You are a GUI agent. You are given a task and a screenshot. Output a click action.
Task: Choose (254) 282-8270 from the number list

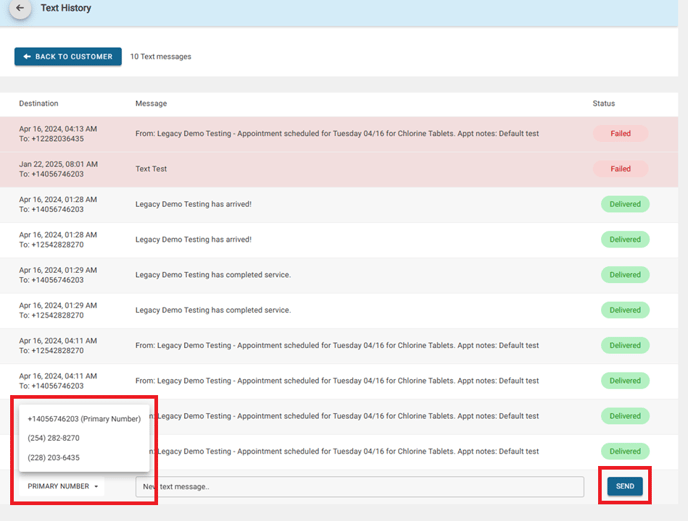click(x=54, y=438)
